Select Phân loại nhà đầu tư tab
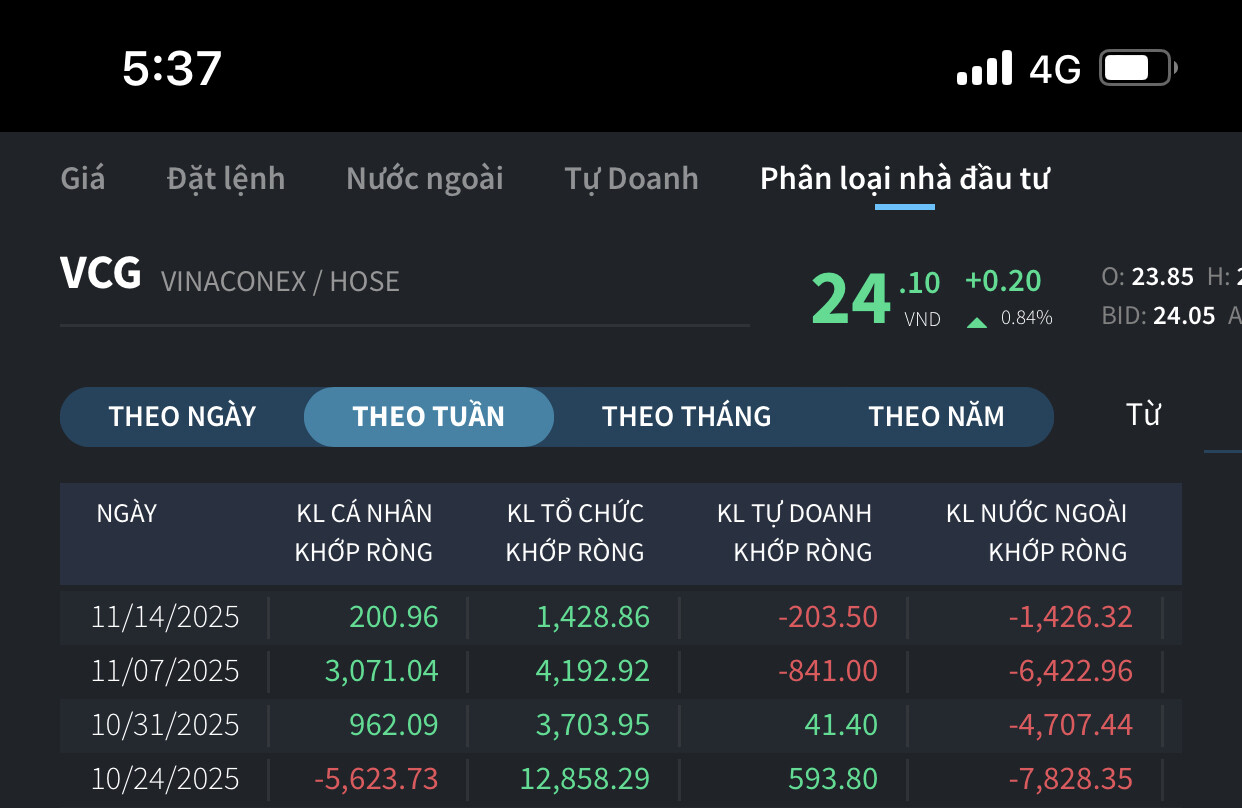The image size is (1242, 808). tap(904, 179)
